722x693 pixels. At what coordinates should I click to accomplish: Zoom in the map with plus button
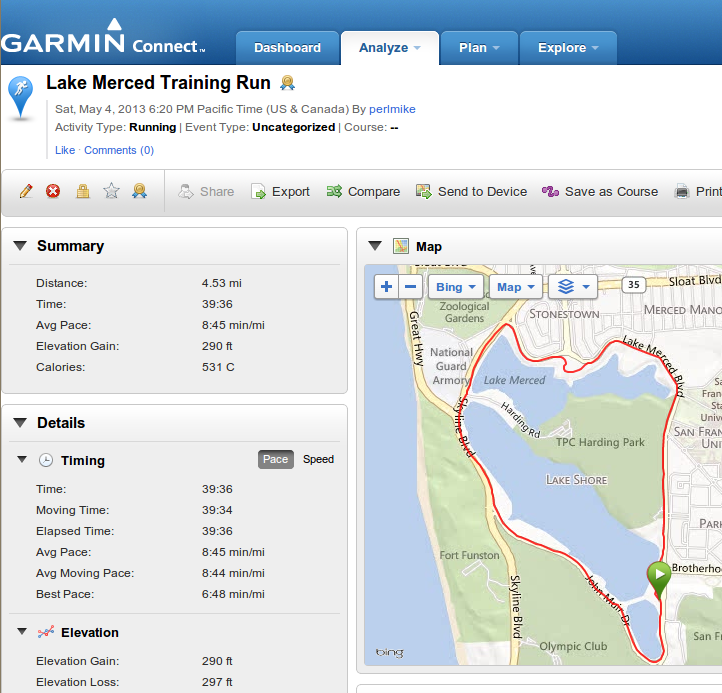click(x=386, y=287)
